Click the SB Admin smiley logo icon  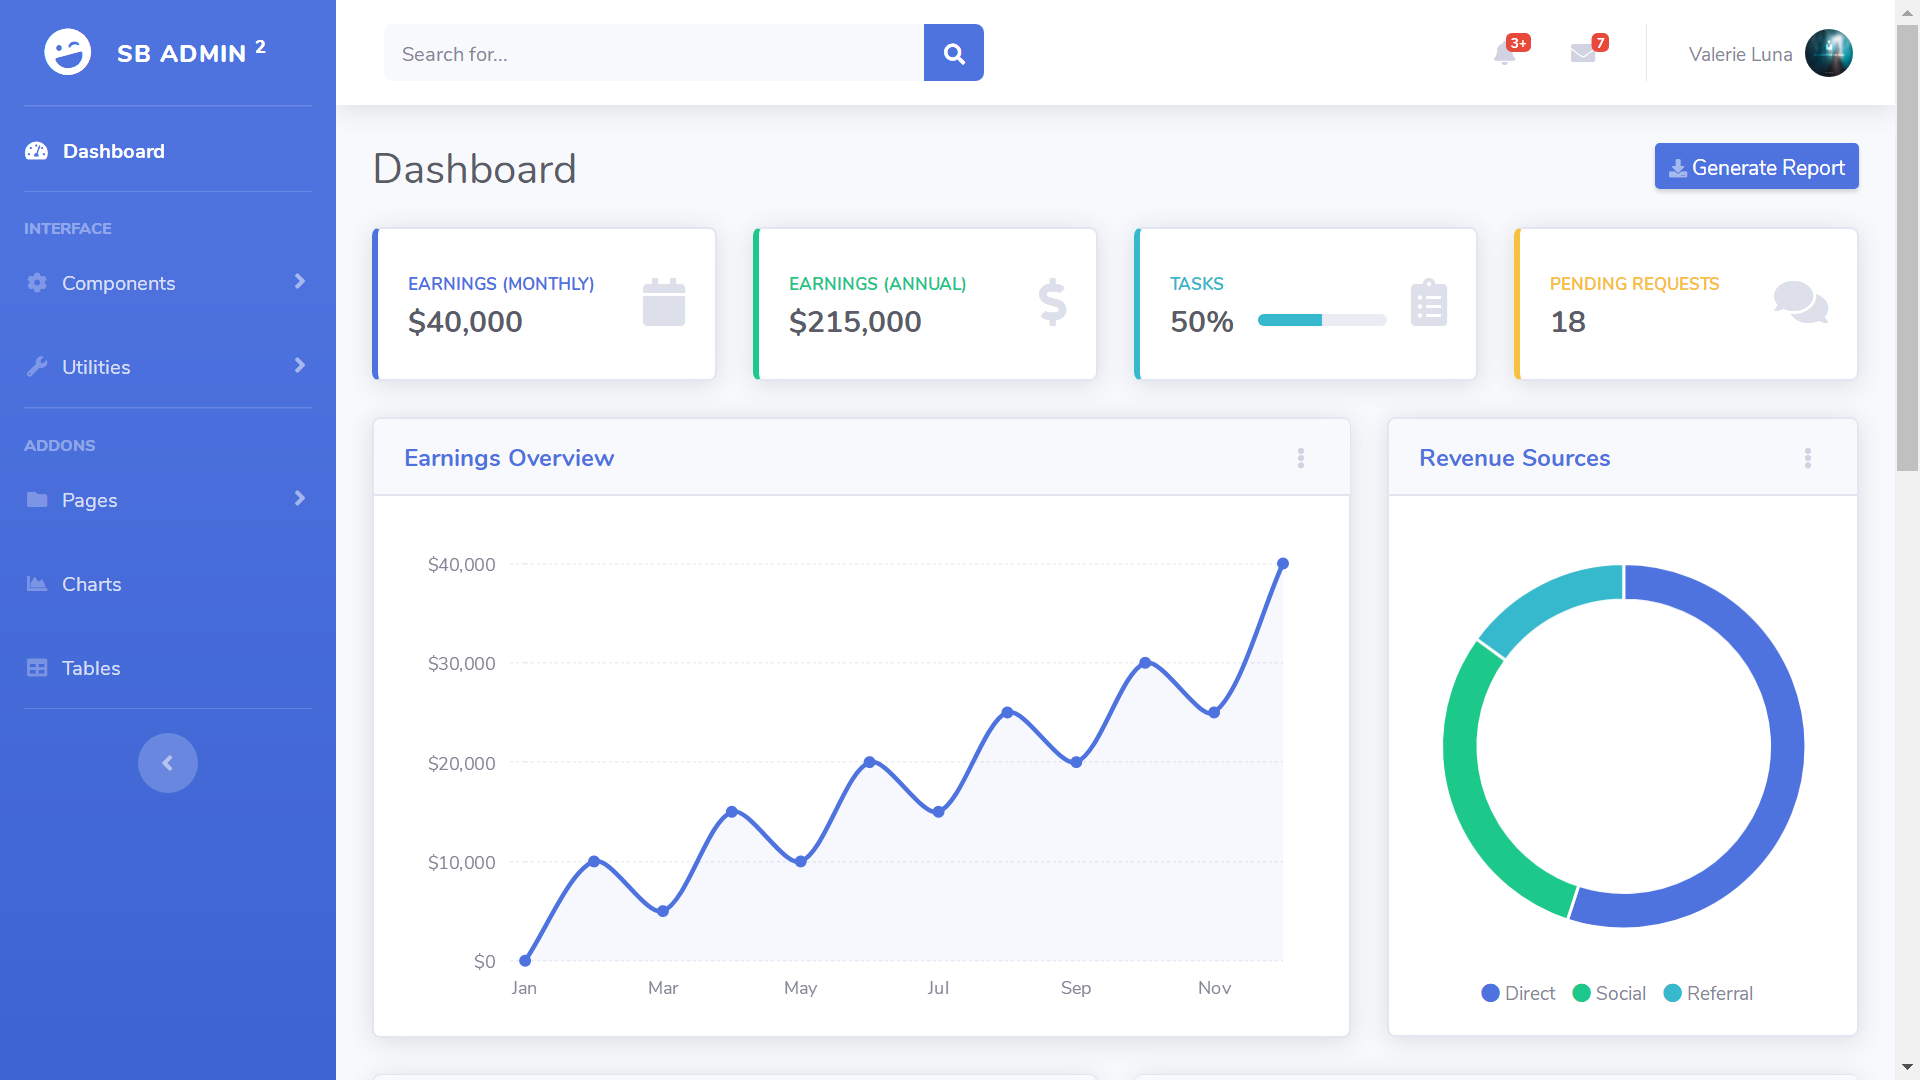66,52
